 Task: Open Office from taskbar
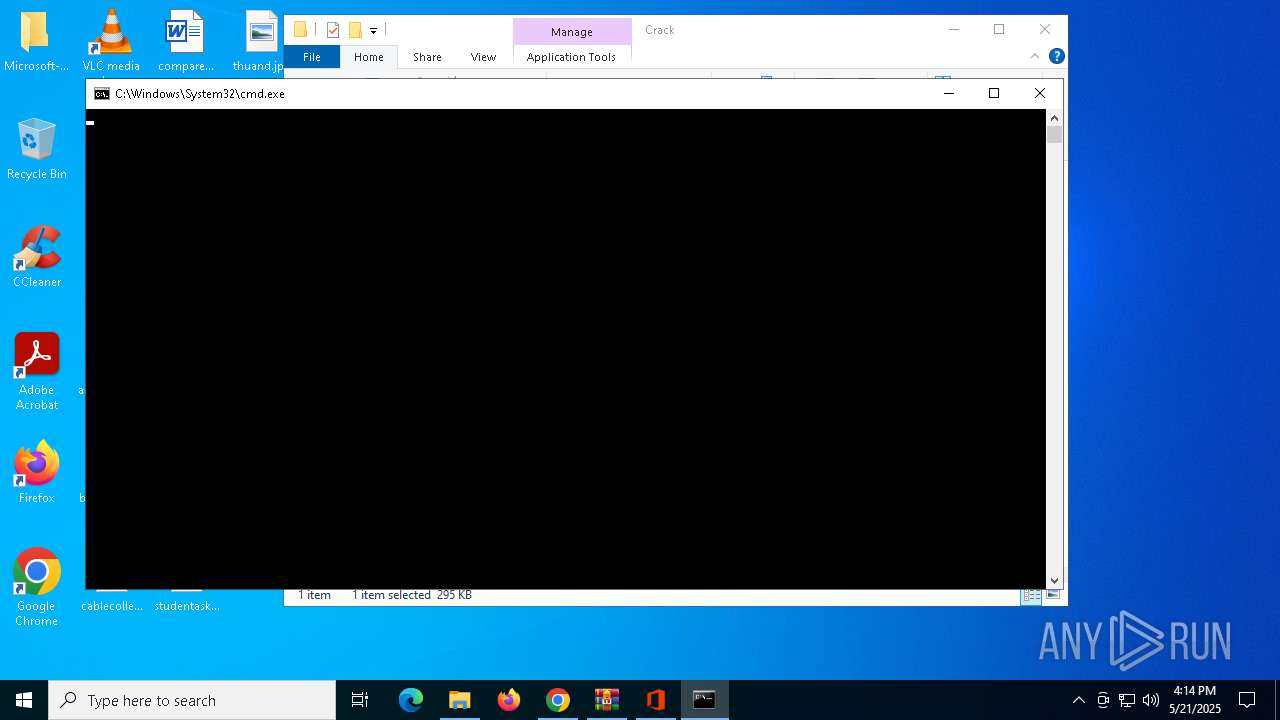coord(656,700)
